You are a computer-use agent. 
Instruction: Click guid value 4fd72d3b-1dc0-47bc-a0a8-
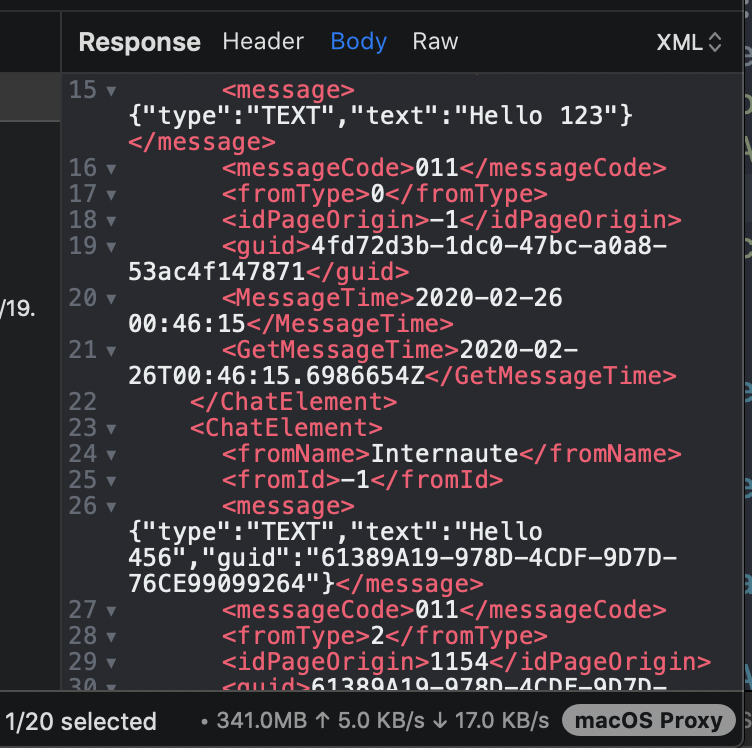[x=489, y=245]
